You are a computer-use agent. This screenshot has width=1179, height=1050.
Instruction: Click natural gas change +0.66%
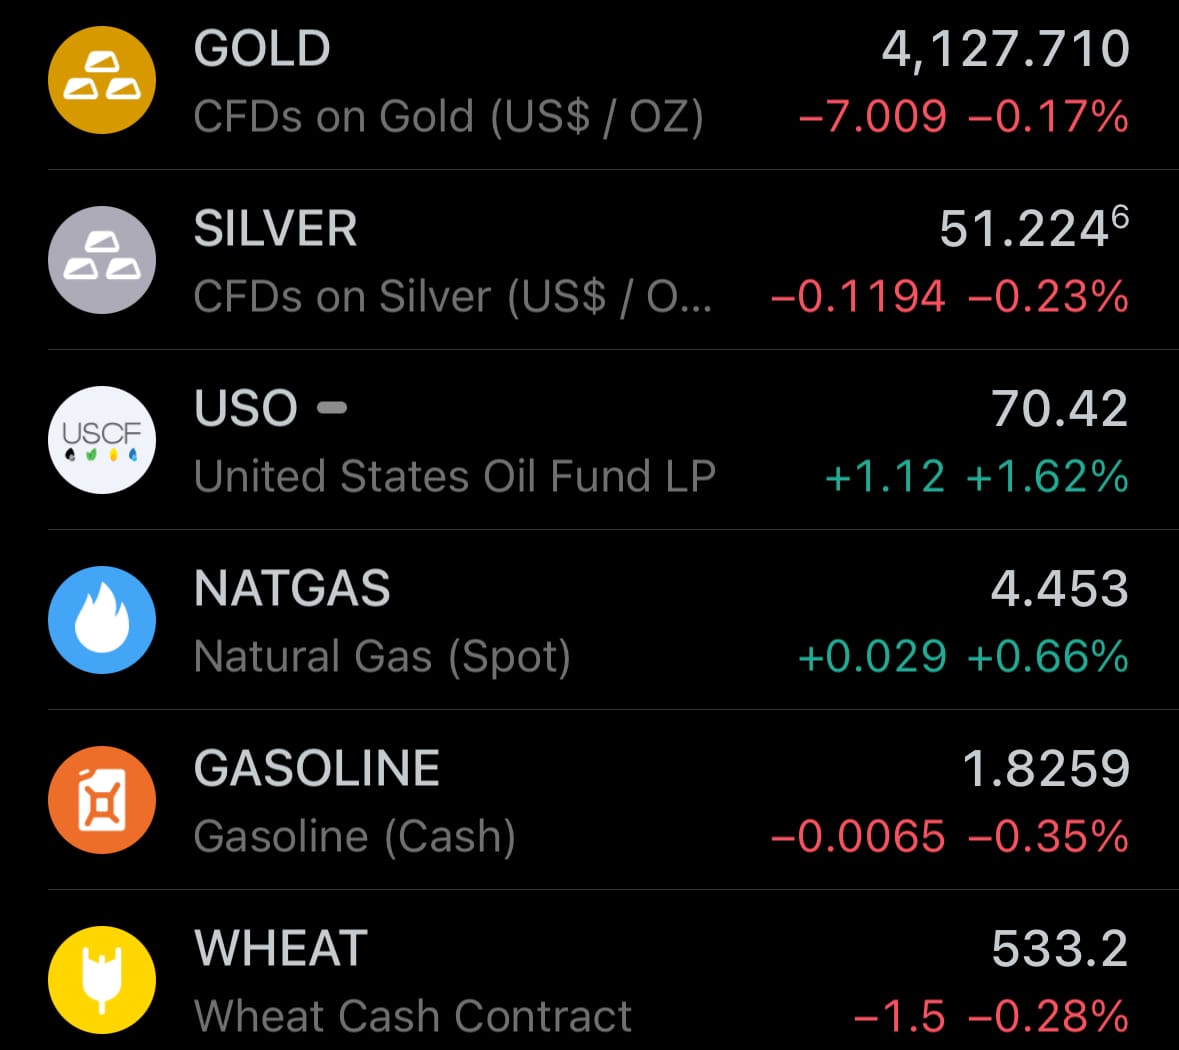click(x=1048, y=657)
